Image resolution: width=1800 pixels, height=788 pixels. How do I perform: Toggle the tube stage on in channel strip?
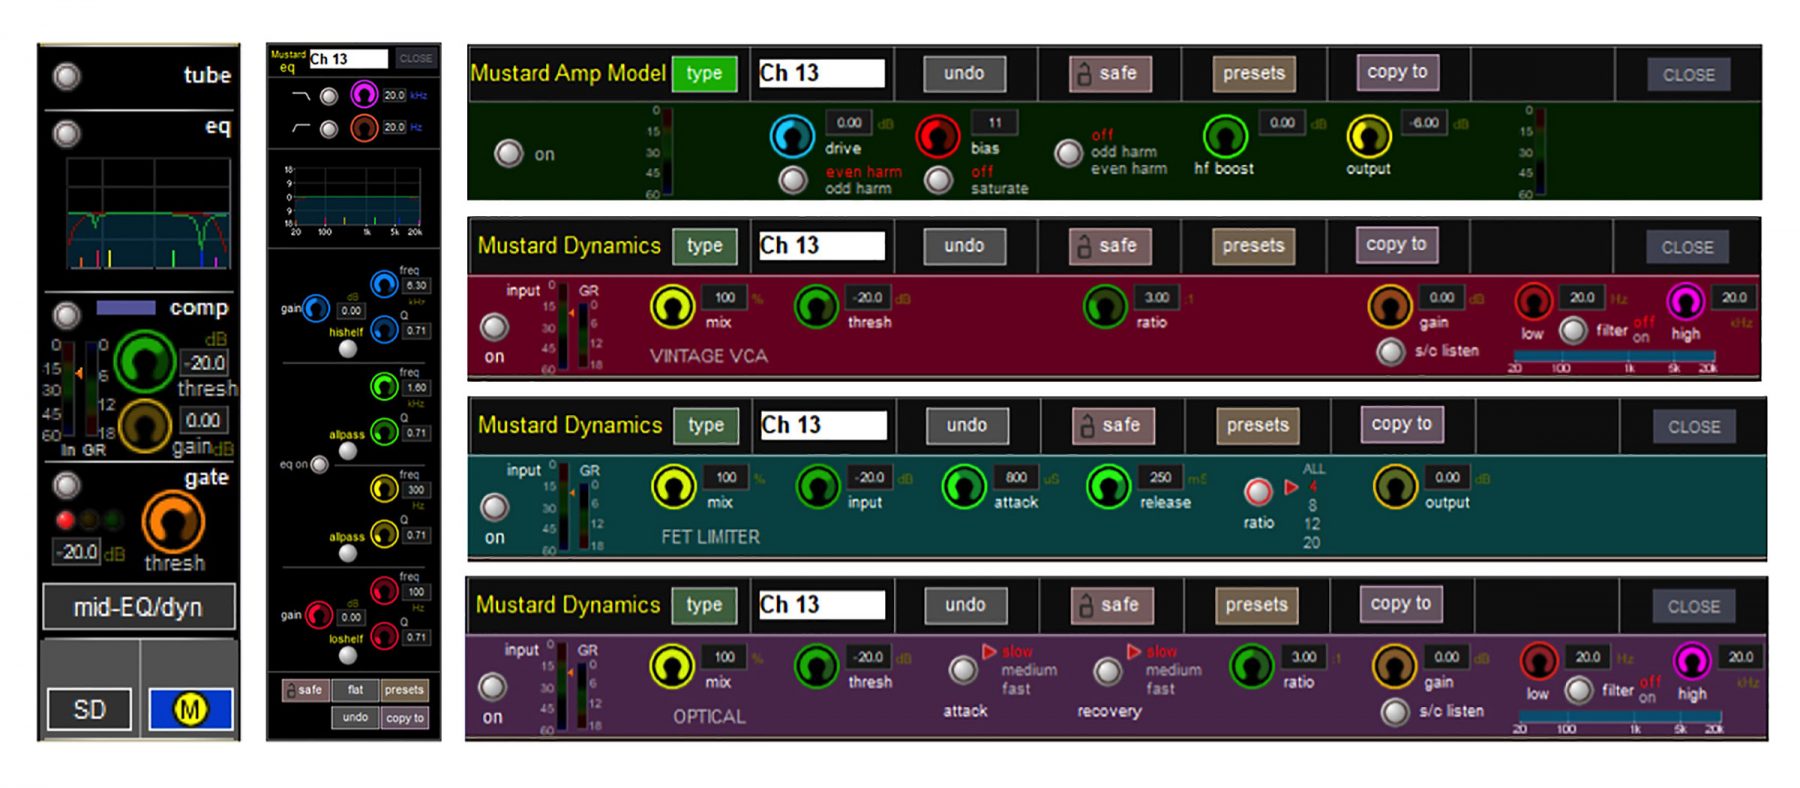coord(67,76)
